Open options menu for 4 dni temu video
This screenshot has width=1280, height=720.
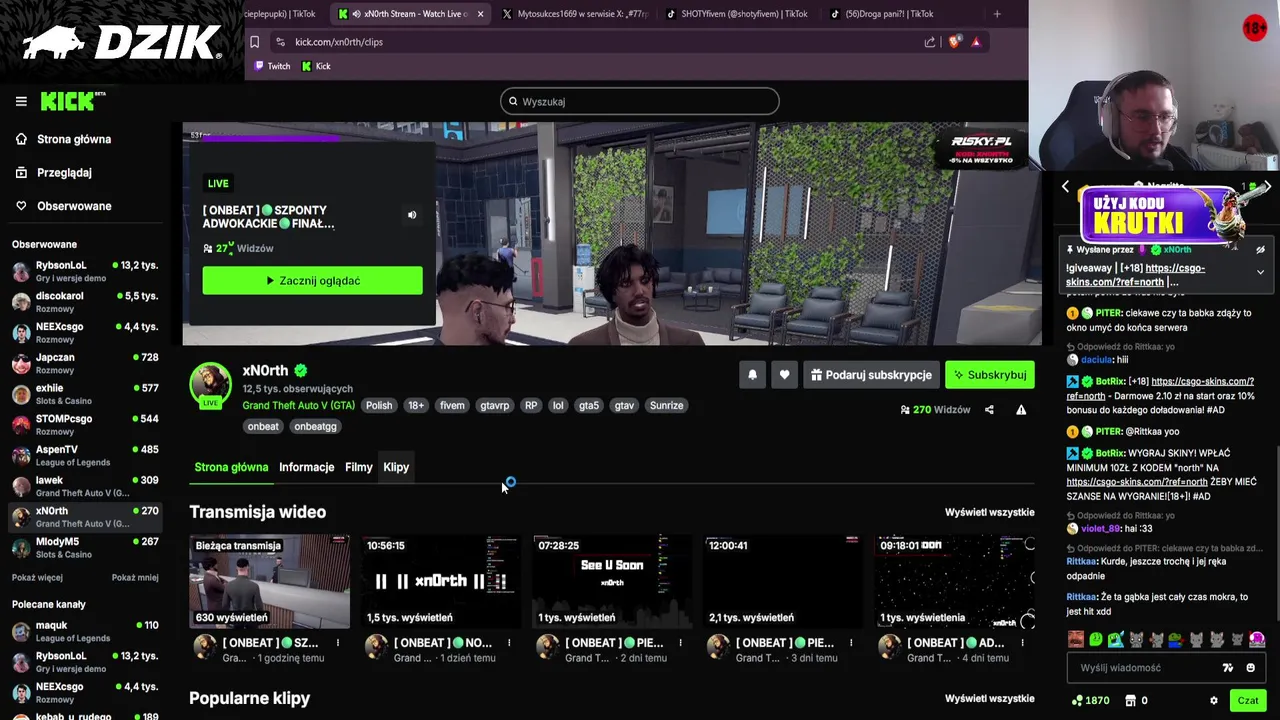(x=1022, y=643)
